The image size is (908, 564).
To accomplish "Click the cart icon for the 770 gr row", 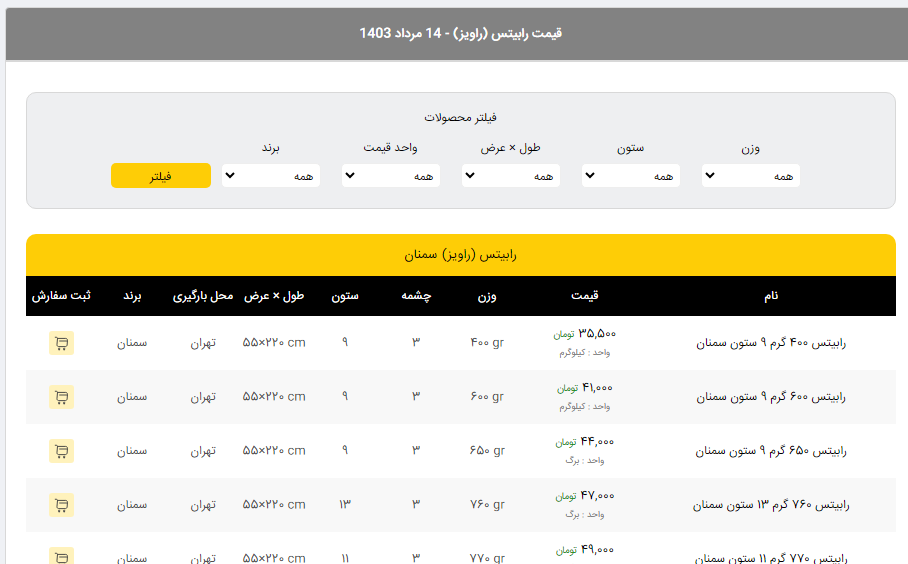I will [61, 556].
